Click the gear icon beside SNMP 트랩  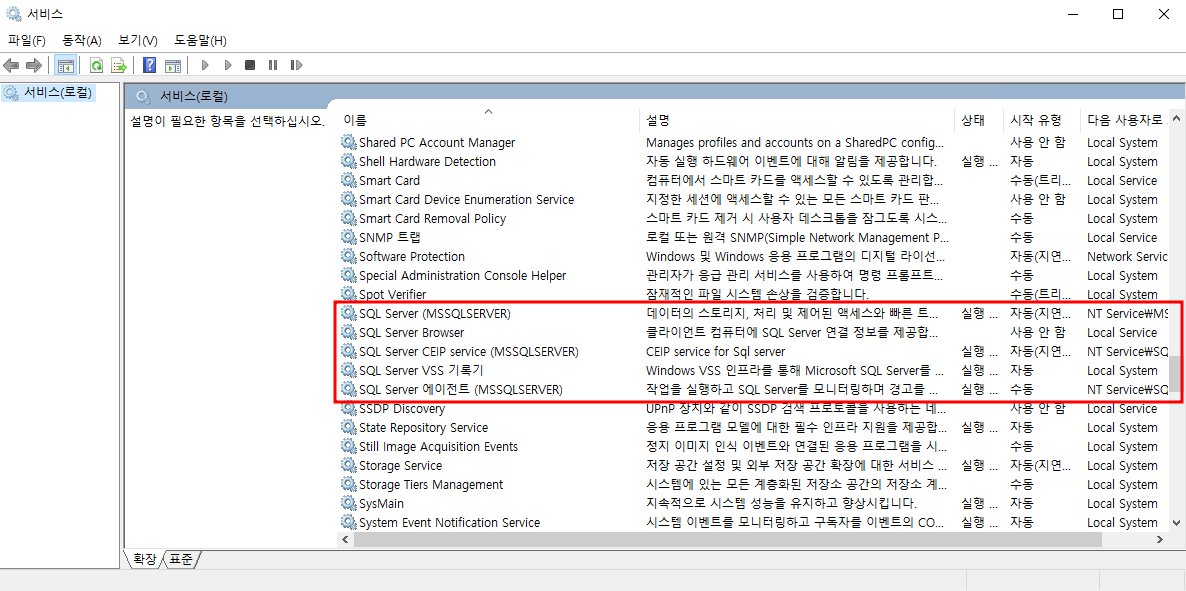point(348,237)
